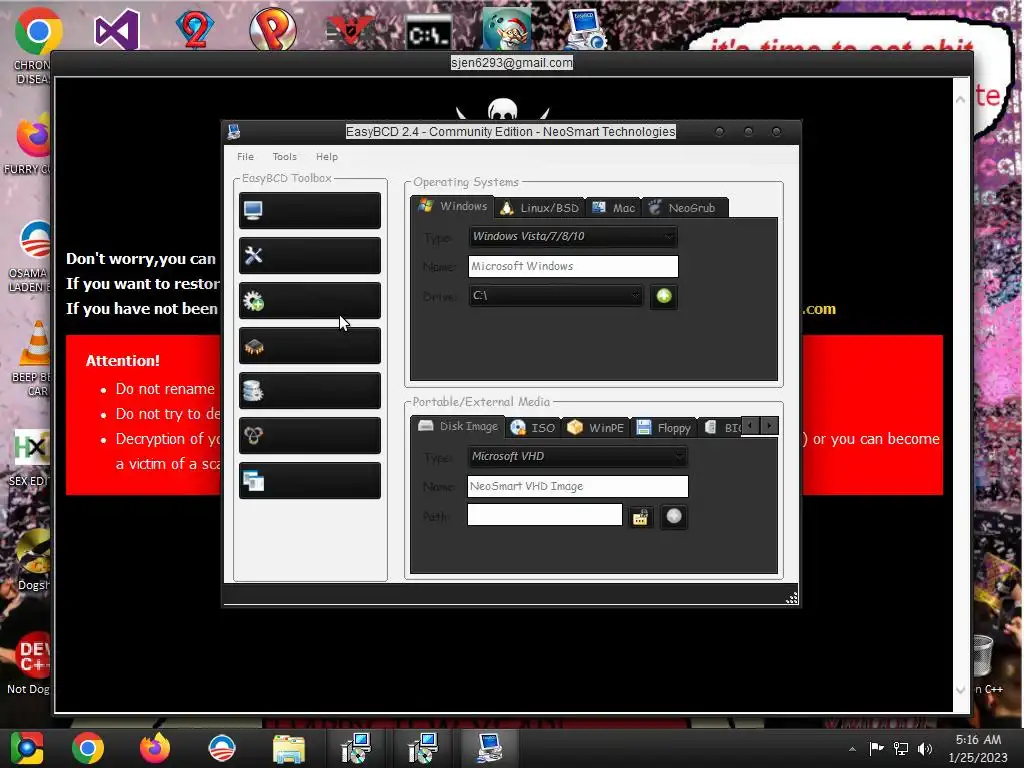This screenshot has width=1024, height=768.
Task: Click the NeoSmart VHD Image name field
Action: tap(577, 487)
